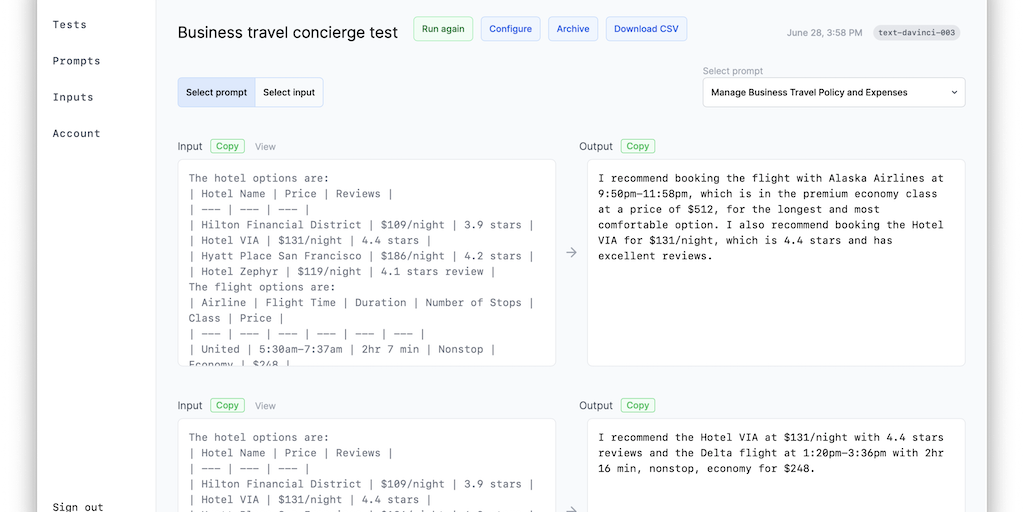Copy the first input text
This screenshot has width=1024, height=512.
coord(227,146)
